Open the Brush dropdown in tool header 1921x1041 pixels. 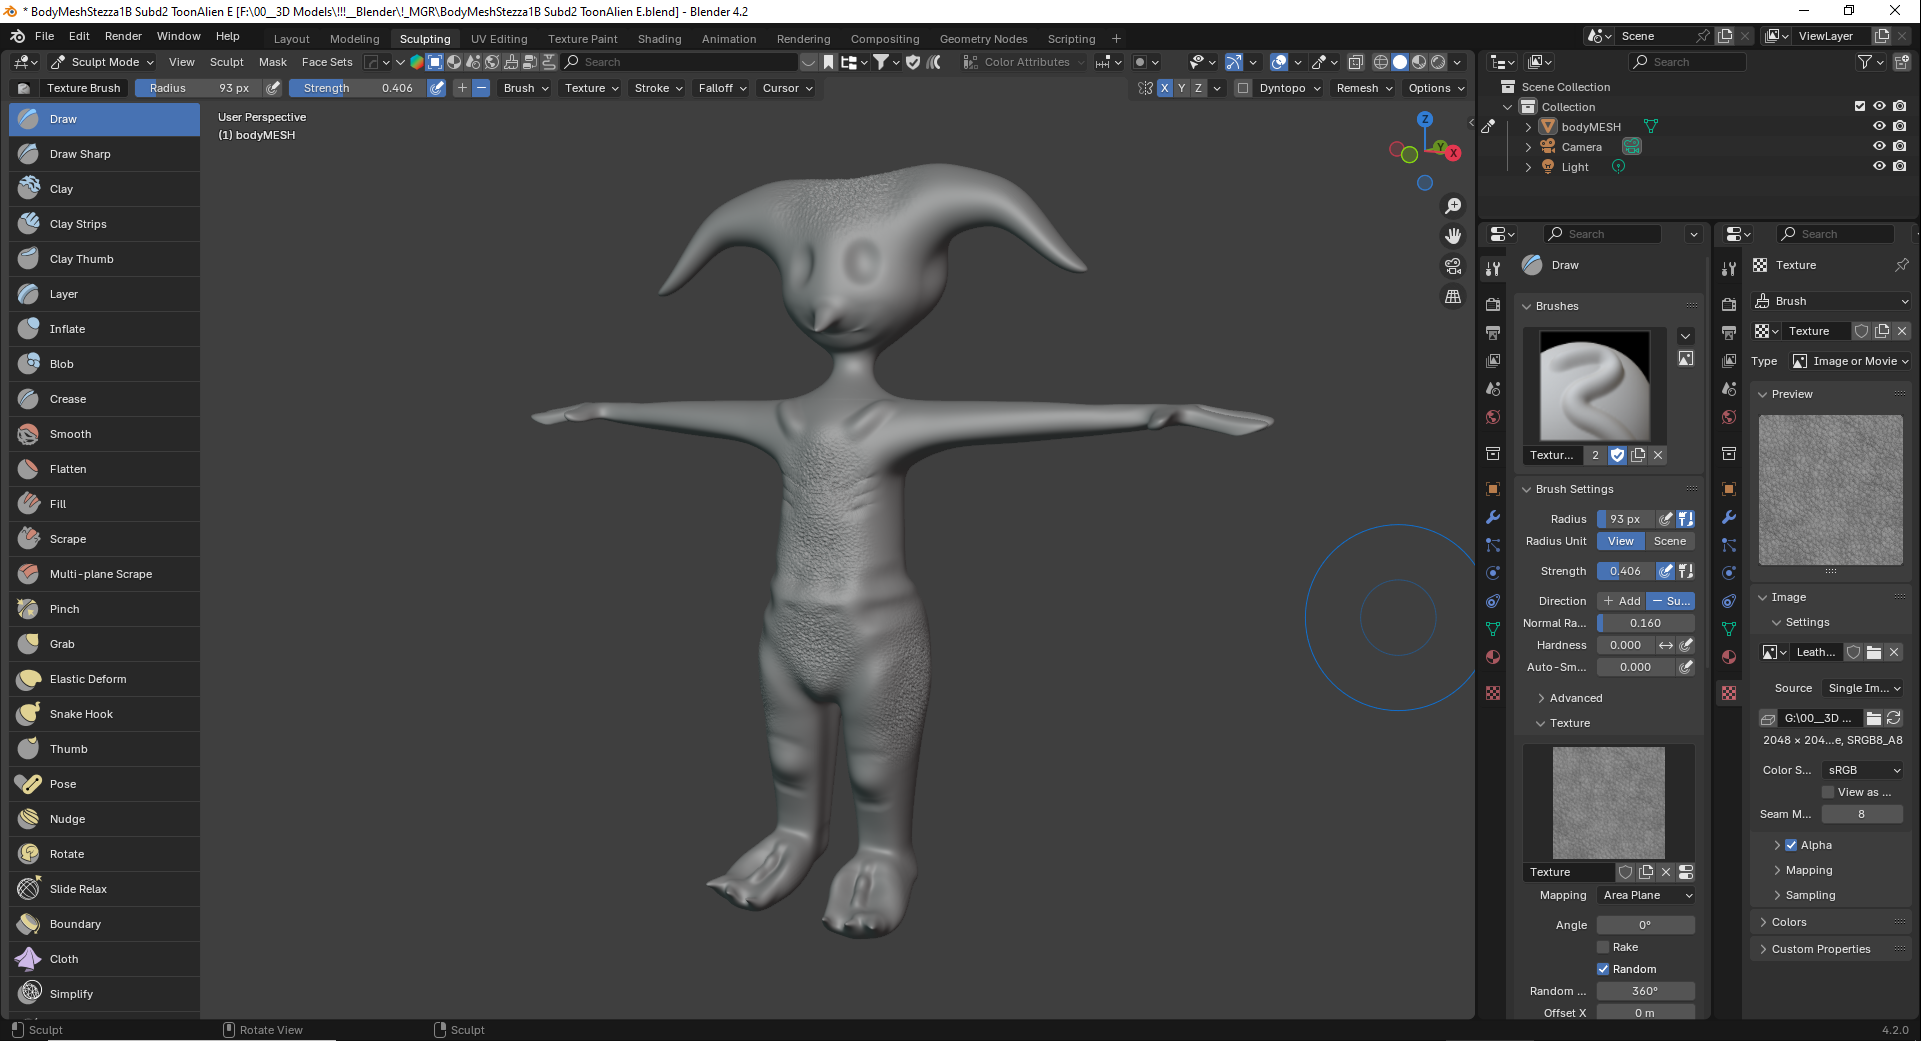click(x=526, y=88)
